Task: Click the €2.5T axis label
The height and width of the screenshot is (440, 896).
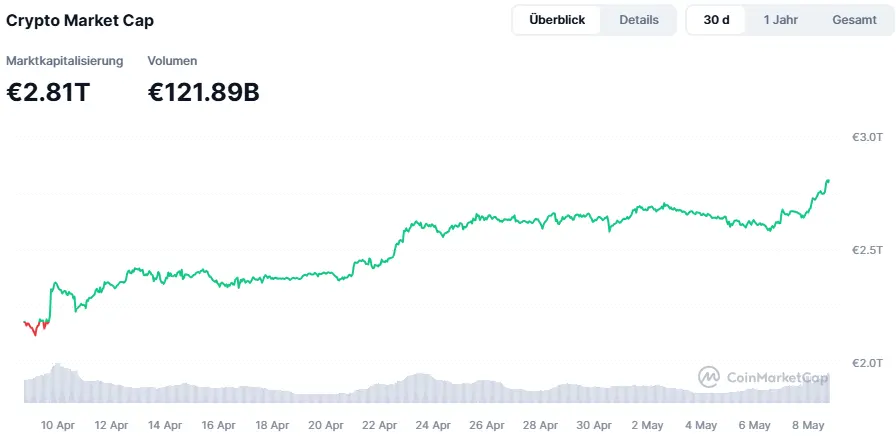Action: pyautogui.click(x=866, y=249)
